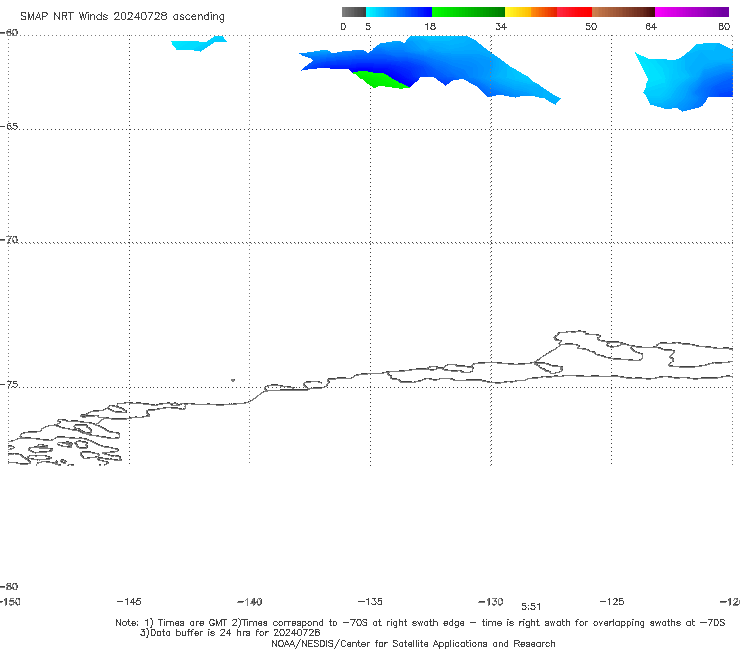Click the note Data buffer is 24 hrs
The height and width of the screenshot is (650, 740).
coord(230,633)
